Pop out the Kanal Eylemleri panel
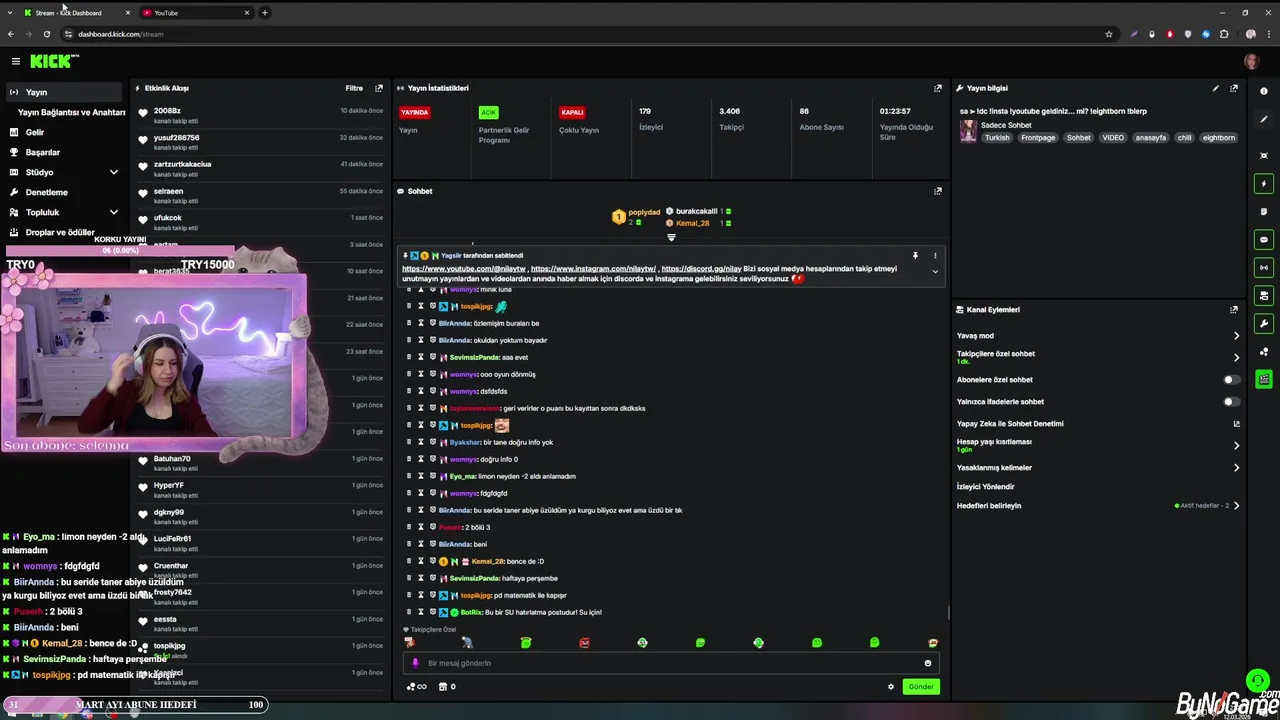 click(x=1234, y=310)
